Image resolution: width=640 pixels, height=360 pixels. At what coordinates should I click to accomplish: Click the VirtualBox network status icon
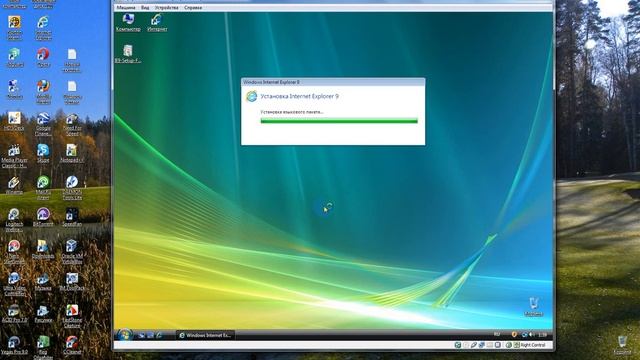tap(482, 345)
